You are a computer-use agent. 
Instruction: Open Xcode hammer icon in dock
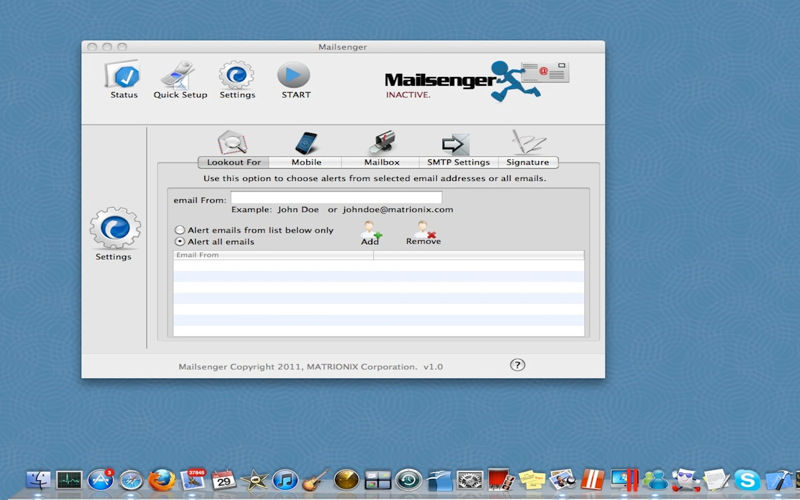coord(779,480)
